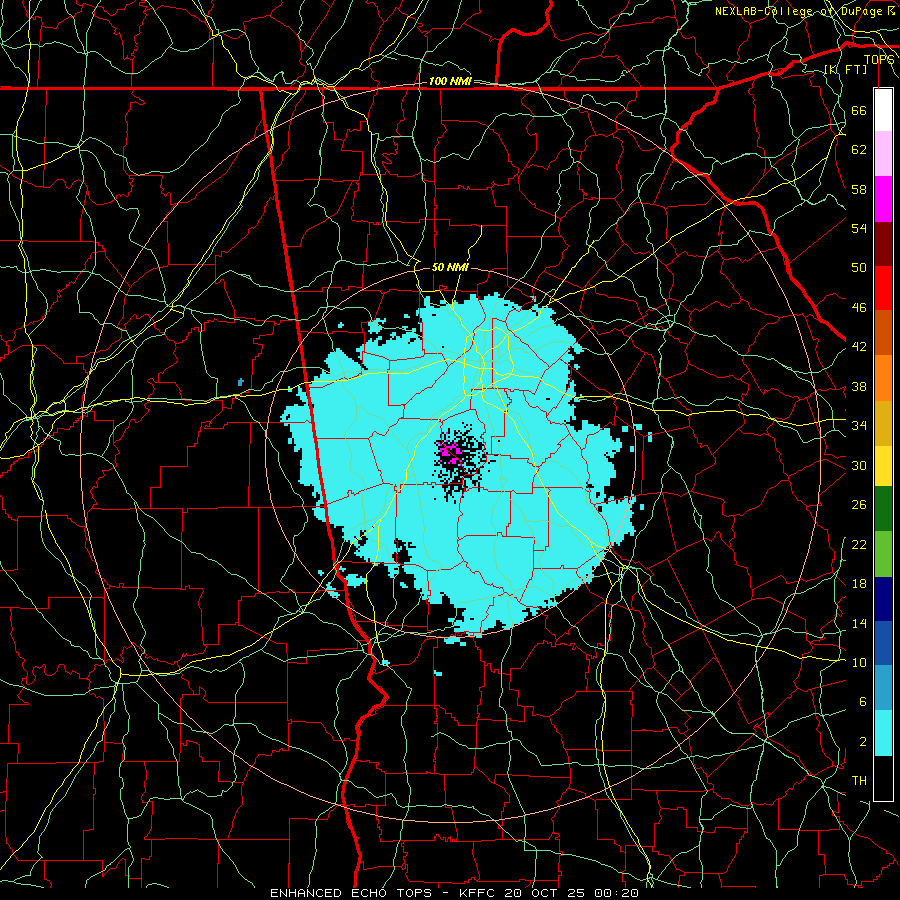Click the '100 NMI' range ring label
900x900 pixels.
point(450,82)
